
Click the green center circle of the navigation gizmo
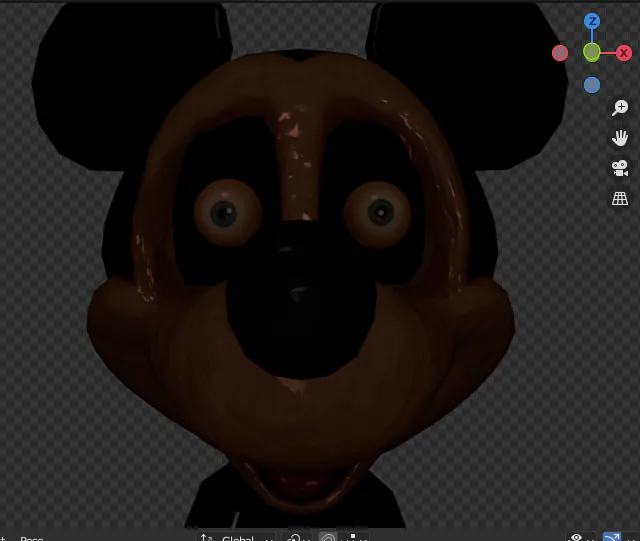point(591,52)
